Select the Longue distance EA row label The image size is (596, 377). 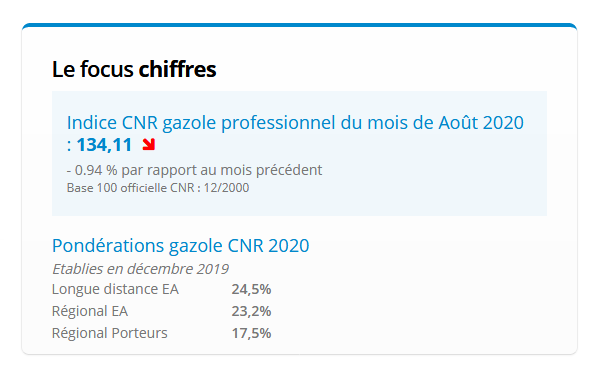click(115, 289)
